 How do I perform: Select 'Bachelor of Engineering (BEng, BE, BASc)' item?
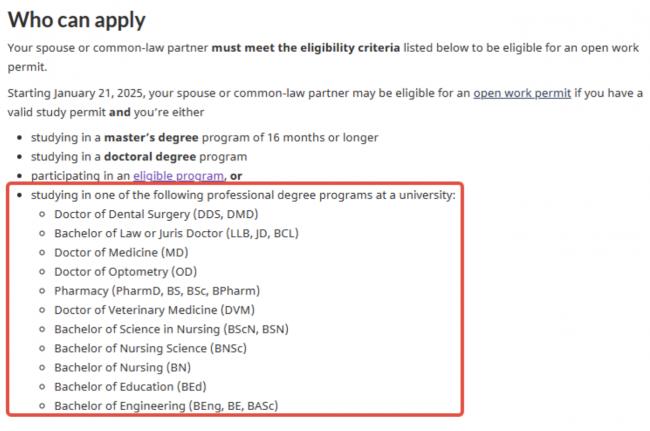tap(166, 406)
